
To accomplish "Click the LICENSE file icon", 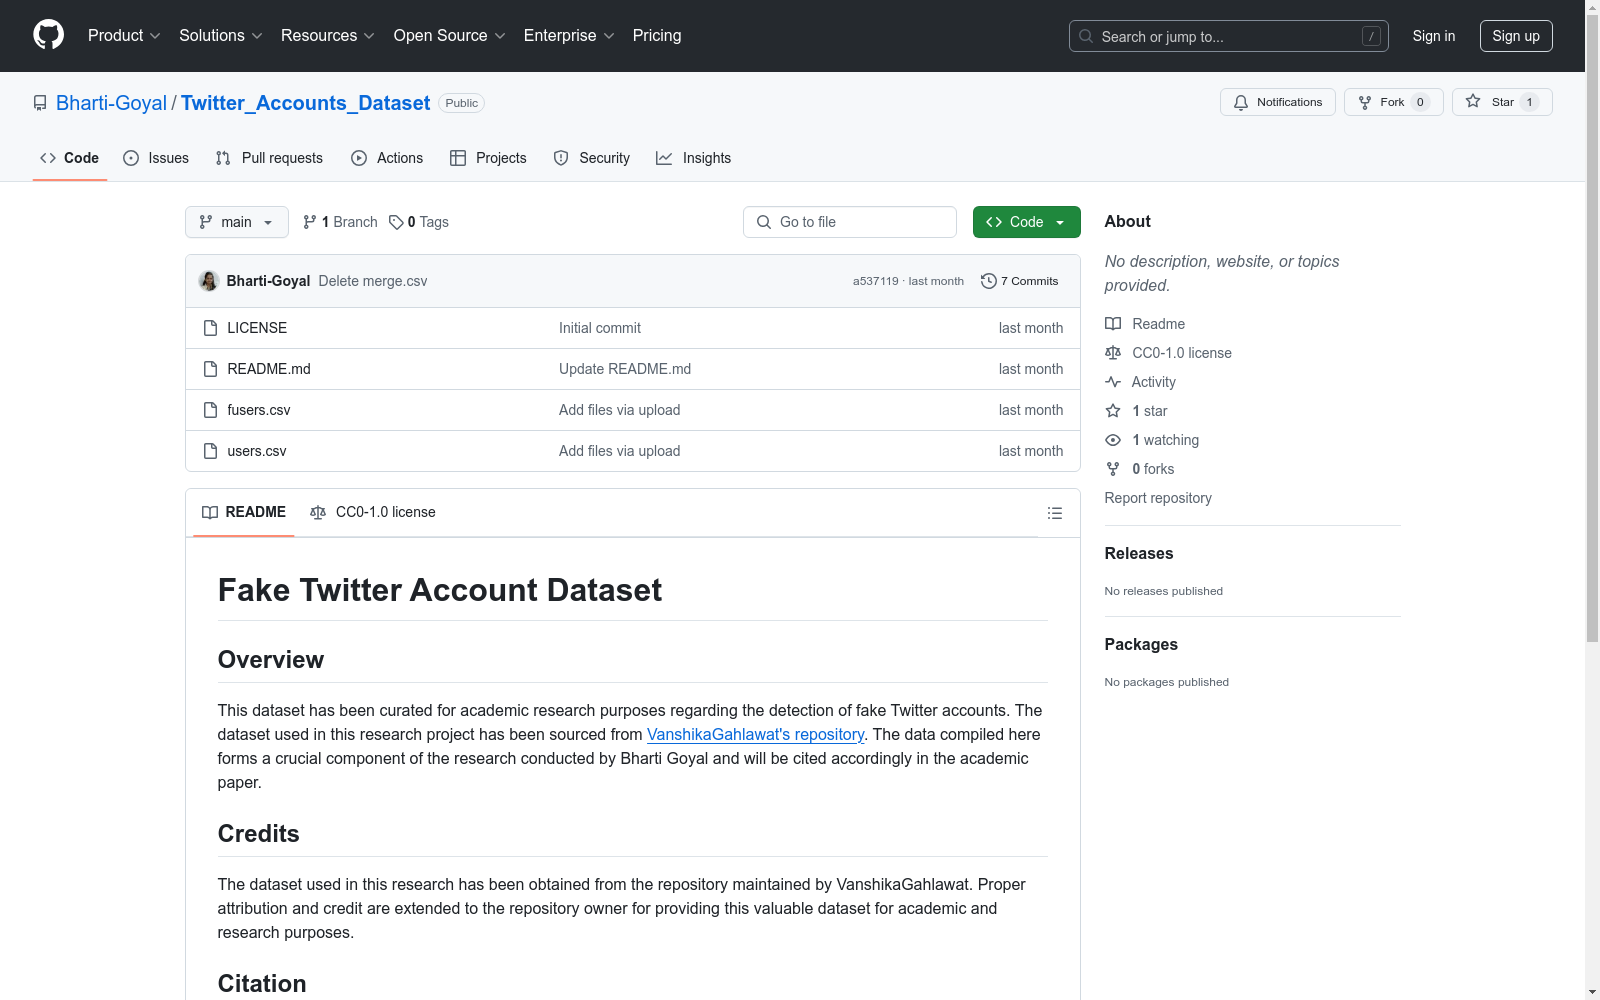I will (210, 328).
